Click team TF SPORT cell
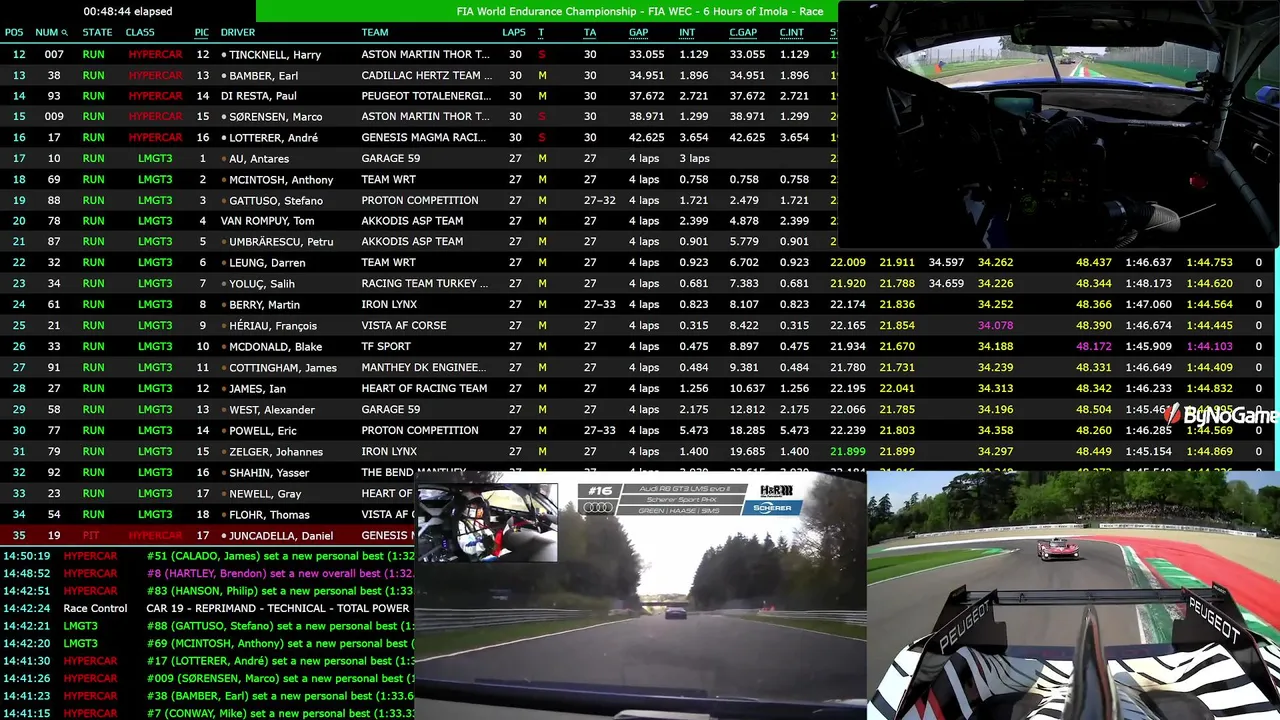This screenshot has height=720, width=1280. [x=386, y=346]
